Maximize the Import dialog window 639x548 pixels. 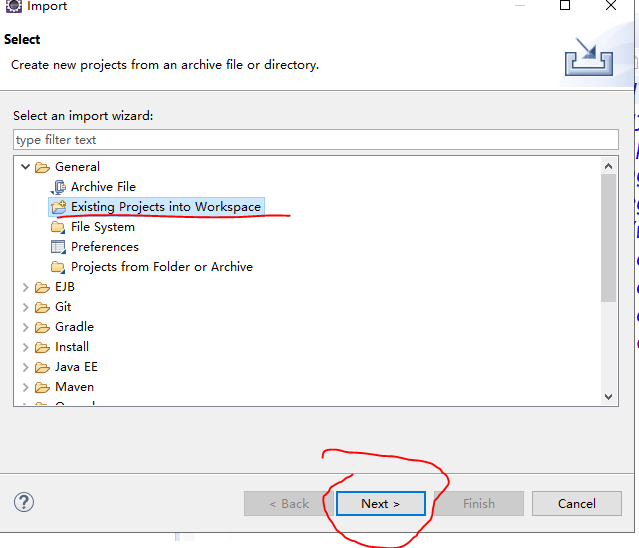pyautogui.click(x=565, y=5)
